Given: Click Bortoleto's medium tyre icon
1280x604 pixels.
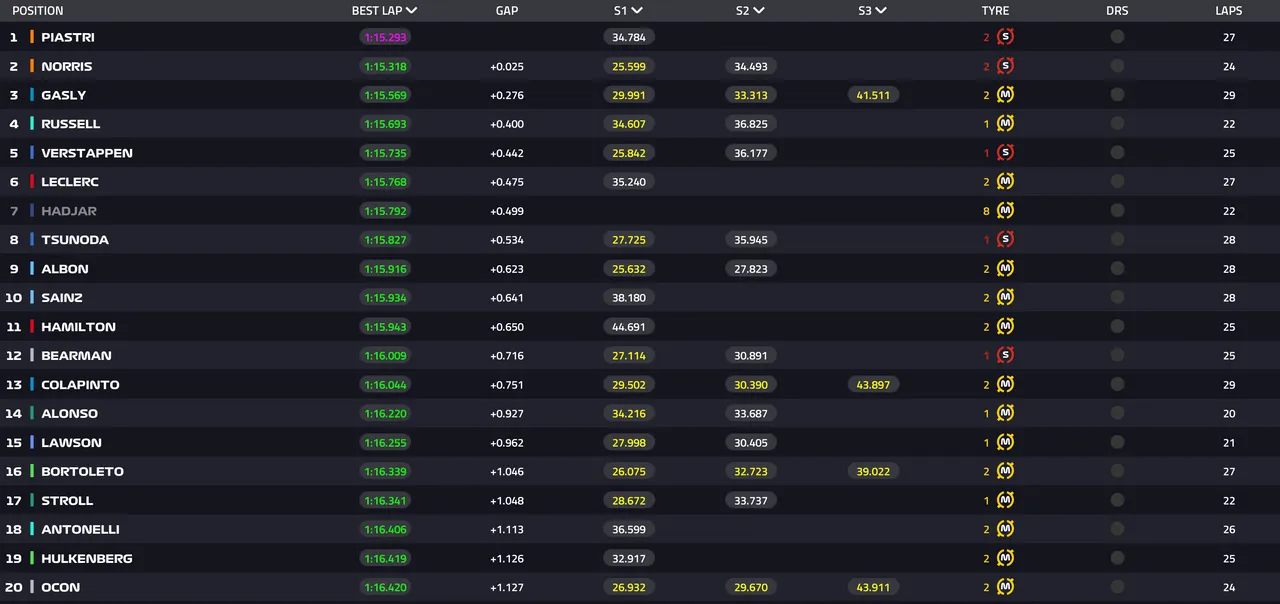Looking at the screenshot, I should coord(1005,471).
